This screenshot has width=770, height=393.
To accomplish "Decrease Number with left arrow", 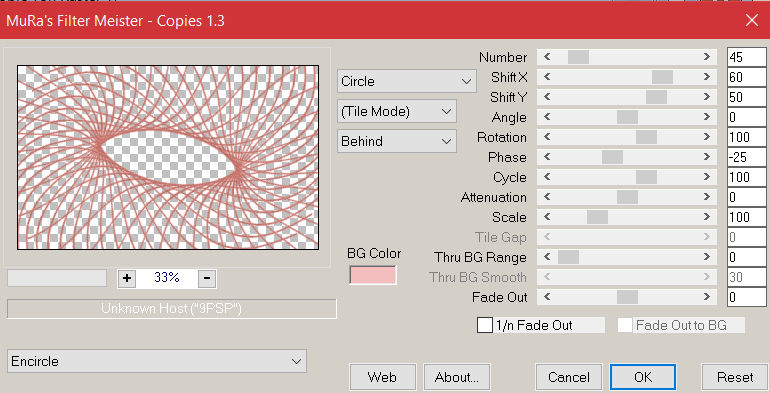I will tap(547, 57).
